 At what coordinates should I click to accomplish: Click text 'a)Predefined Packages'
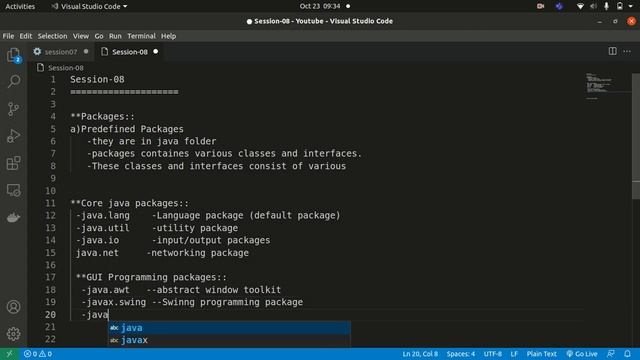(x=127, y=129)
